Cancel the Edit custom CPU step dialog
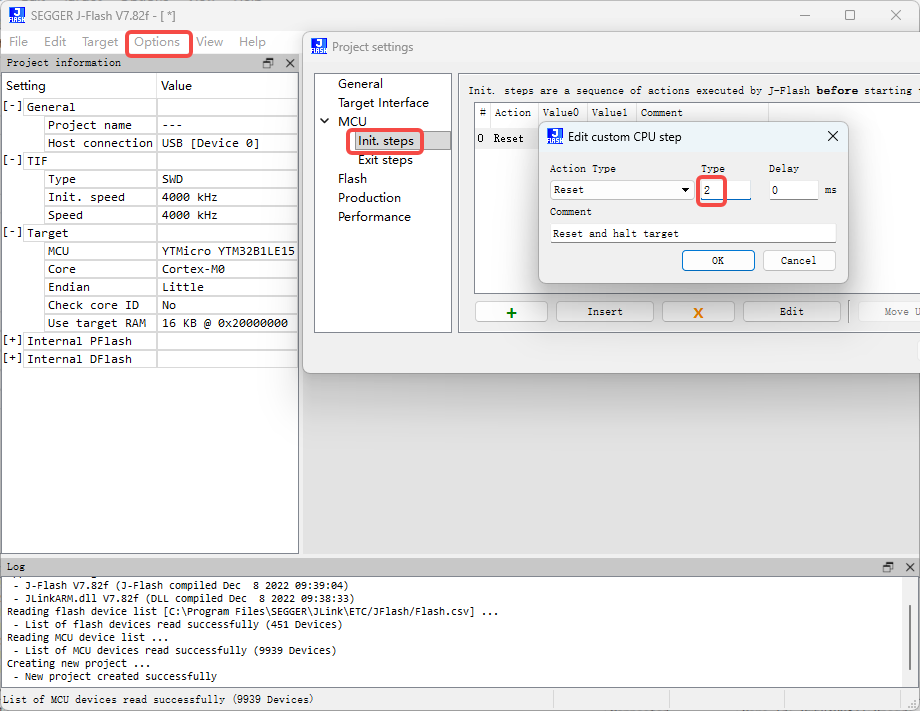Screen dimensions: 920x711 [799, 260]
